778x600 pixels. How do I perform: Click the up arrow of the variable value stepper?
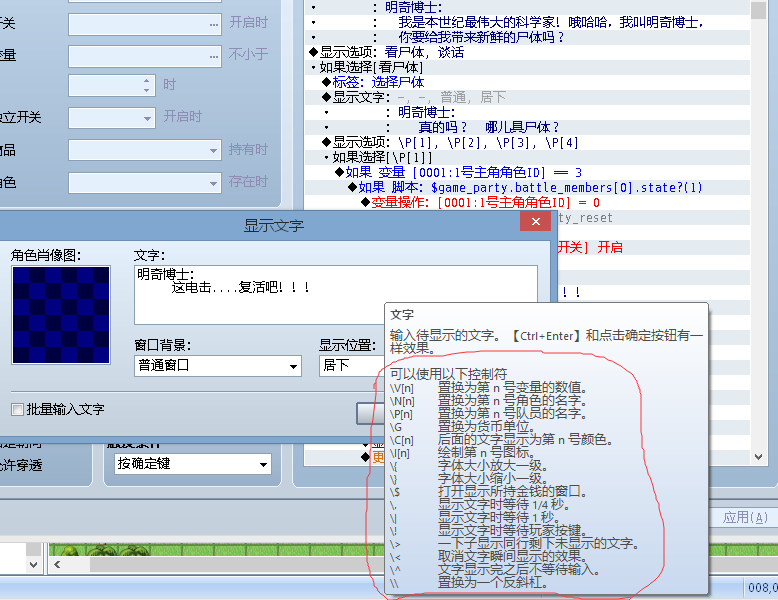coord(146,80)
